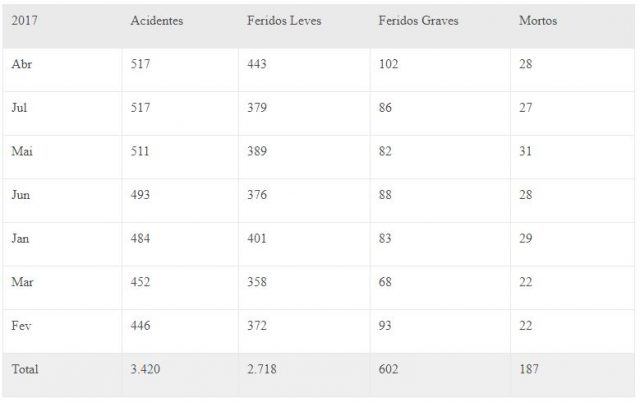Viewport: 640px width, 403px height.
Task: Click the Feridos Graves header cell
Action: pyautogui.click(x=418, y=20)
